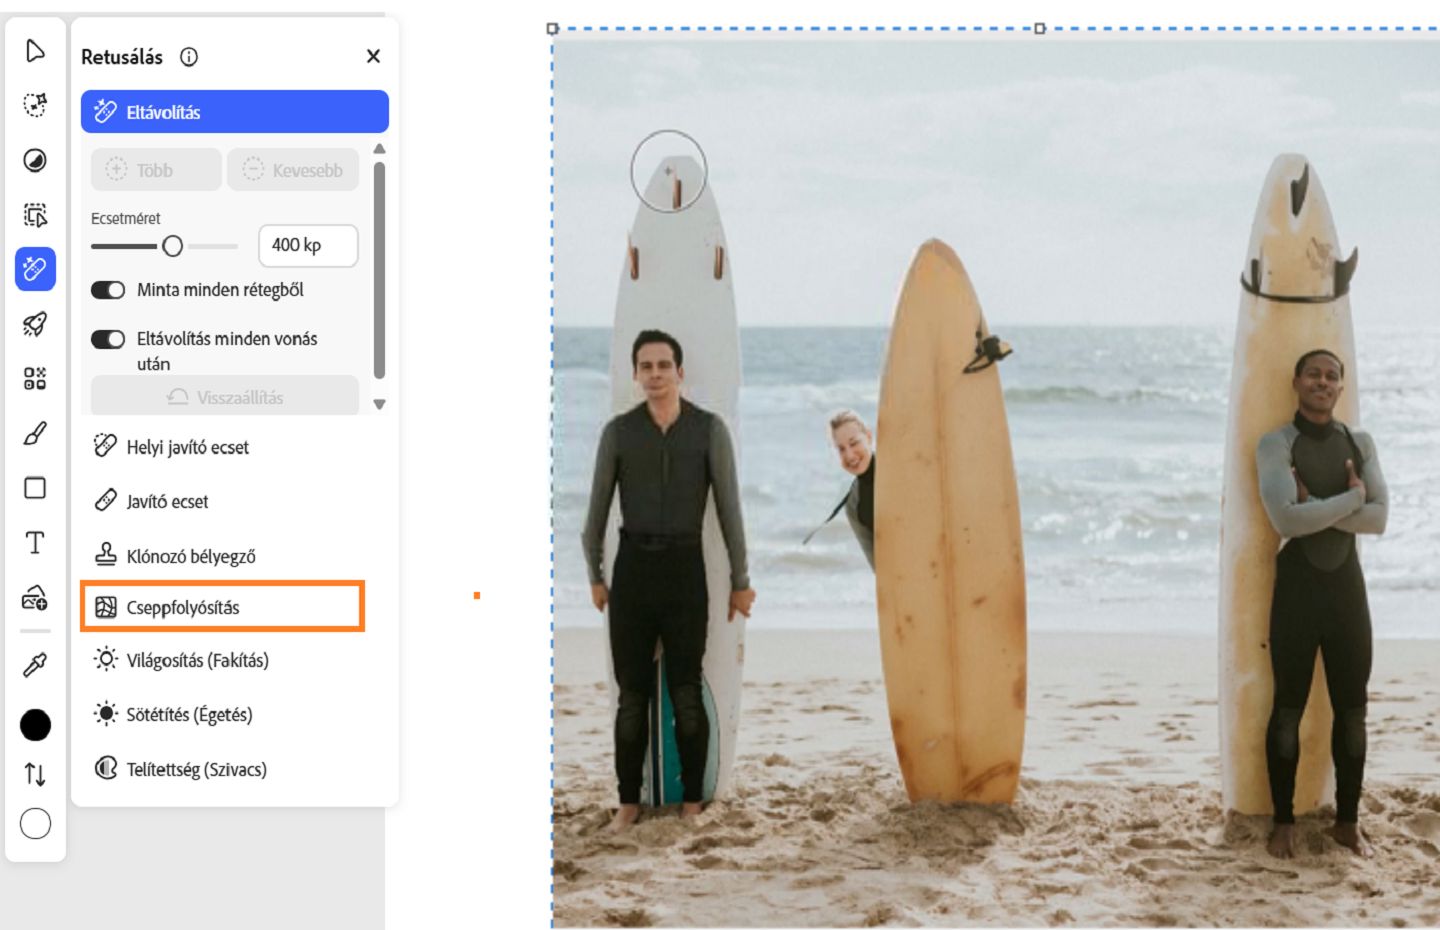The width and height of the screenshot is (1440, 930).
Task: Select the Text tool in the sidebar
Action: [x=35, y=543]
